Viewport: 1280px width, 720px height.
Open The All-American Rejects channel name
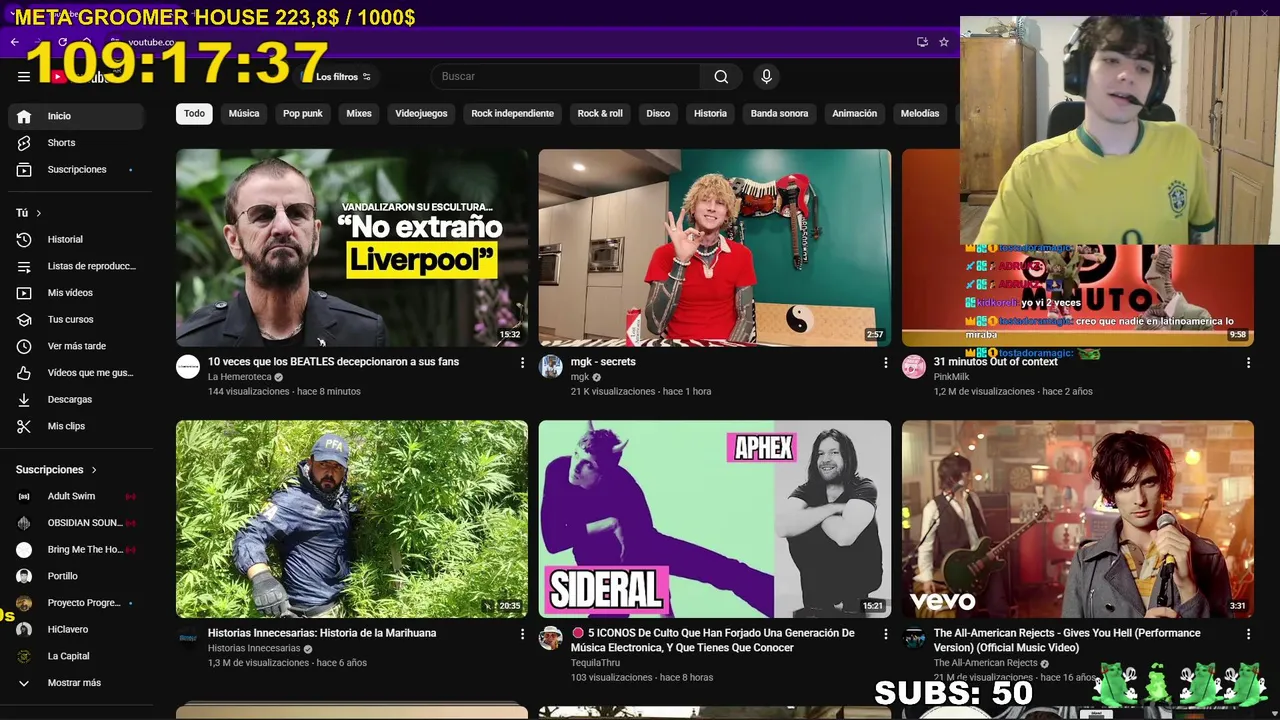985,664
